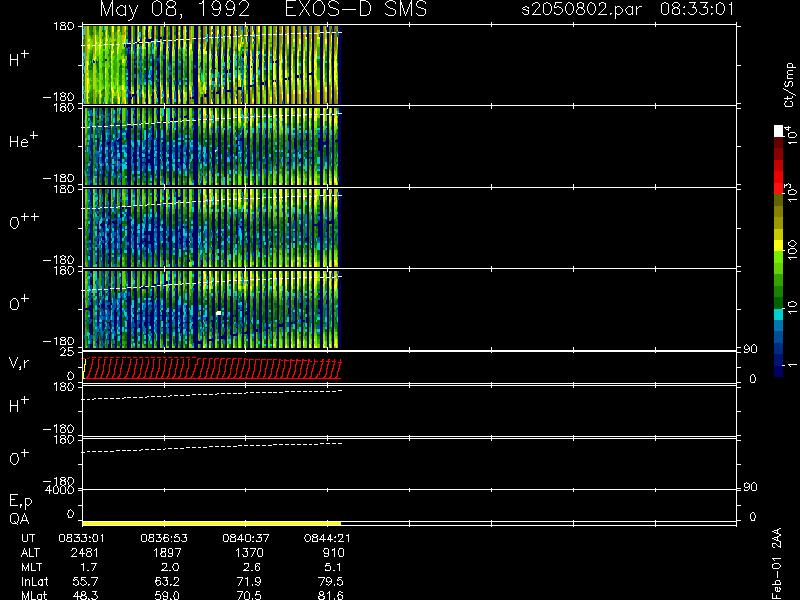The image size is (800, 600).
Task: Click the 'UT' row label
Action: [x=29, y=538]
